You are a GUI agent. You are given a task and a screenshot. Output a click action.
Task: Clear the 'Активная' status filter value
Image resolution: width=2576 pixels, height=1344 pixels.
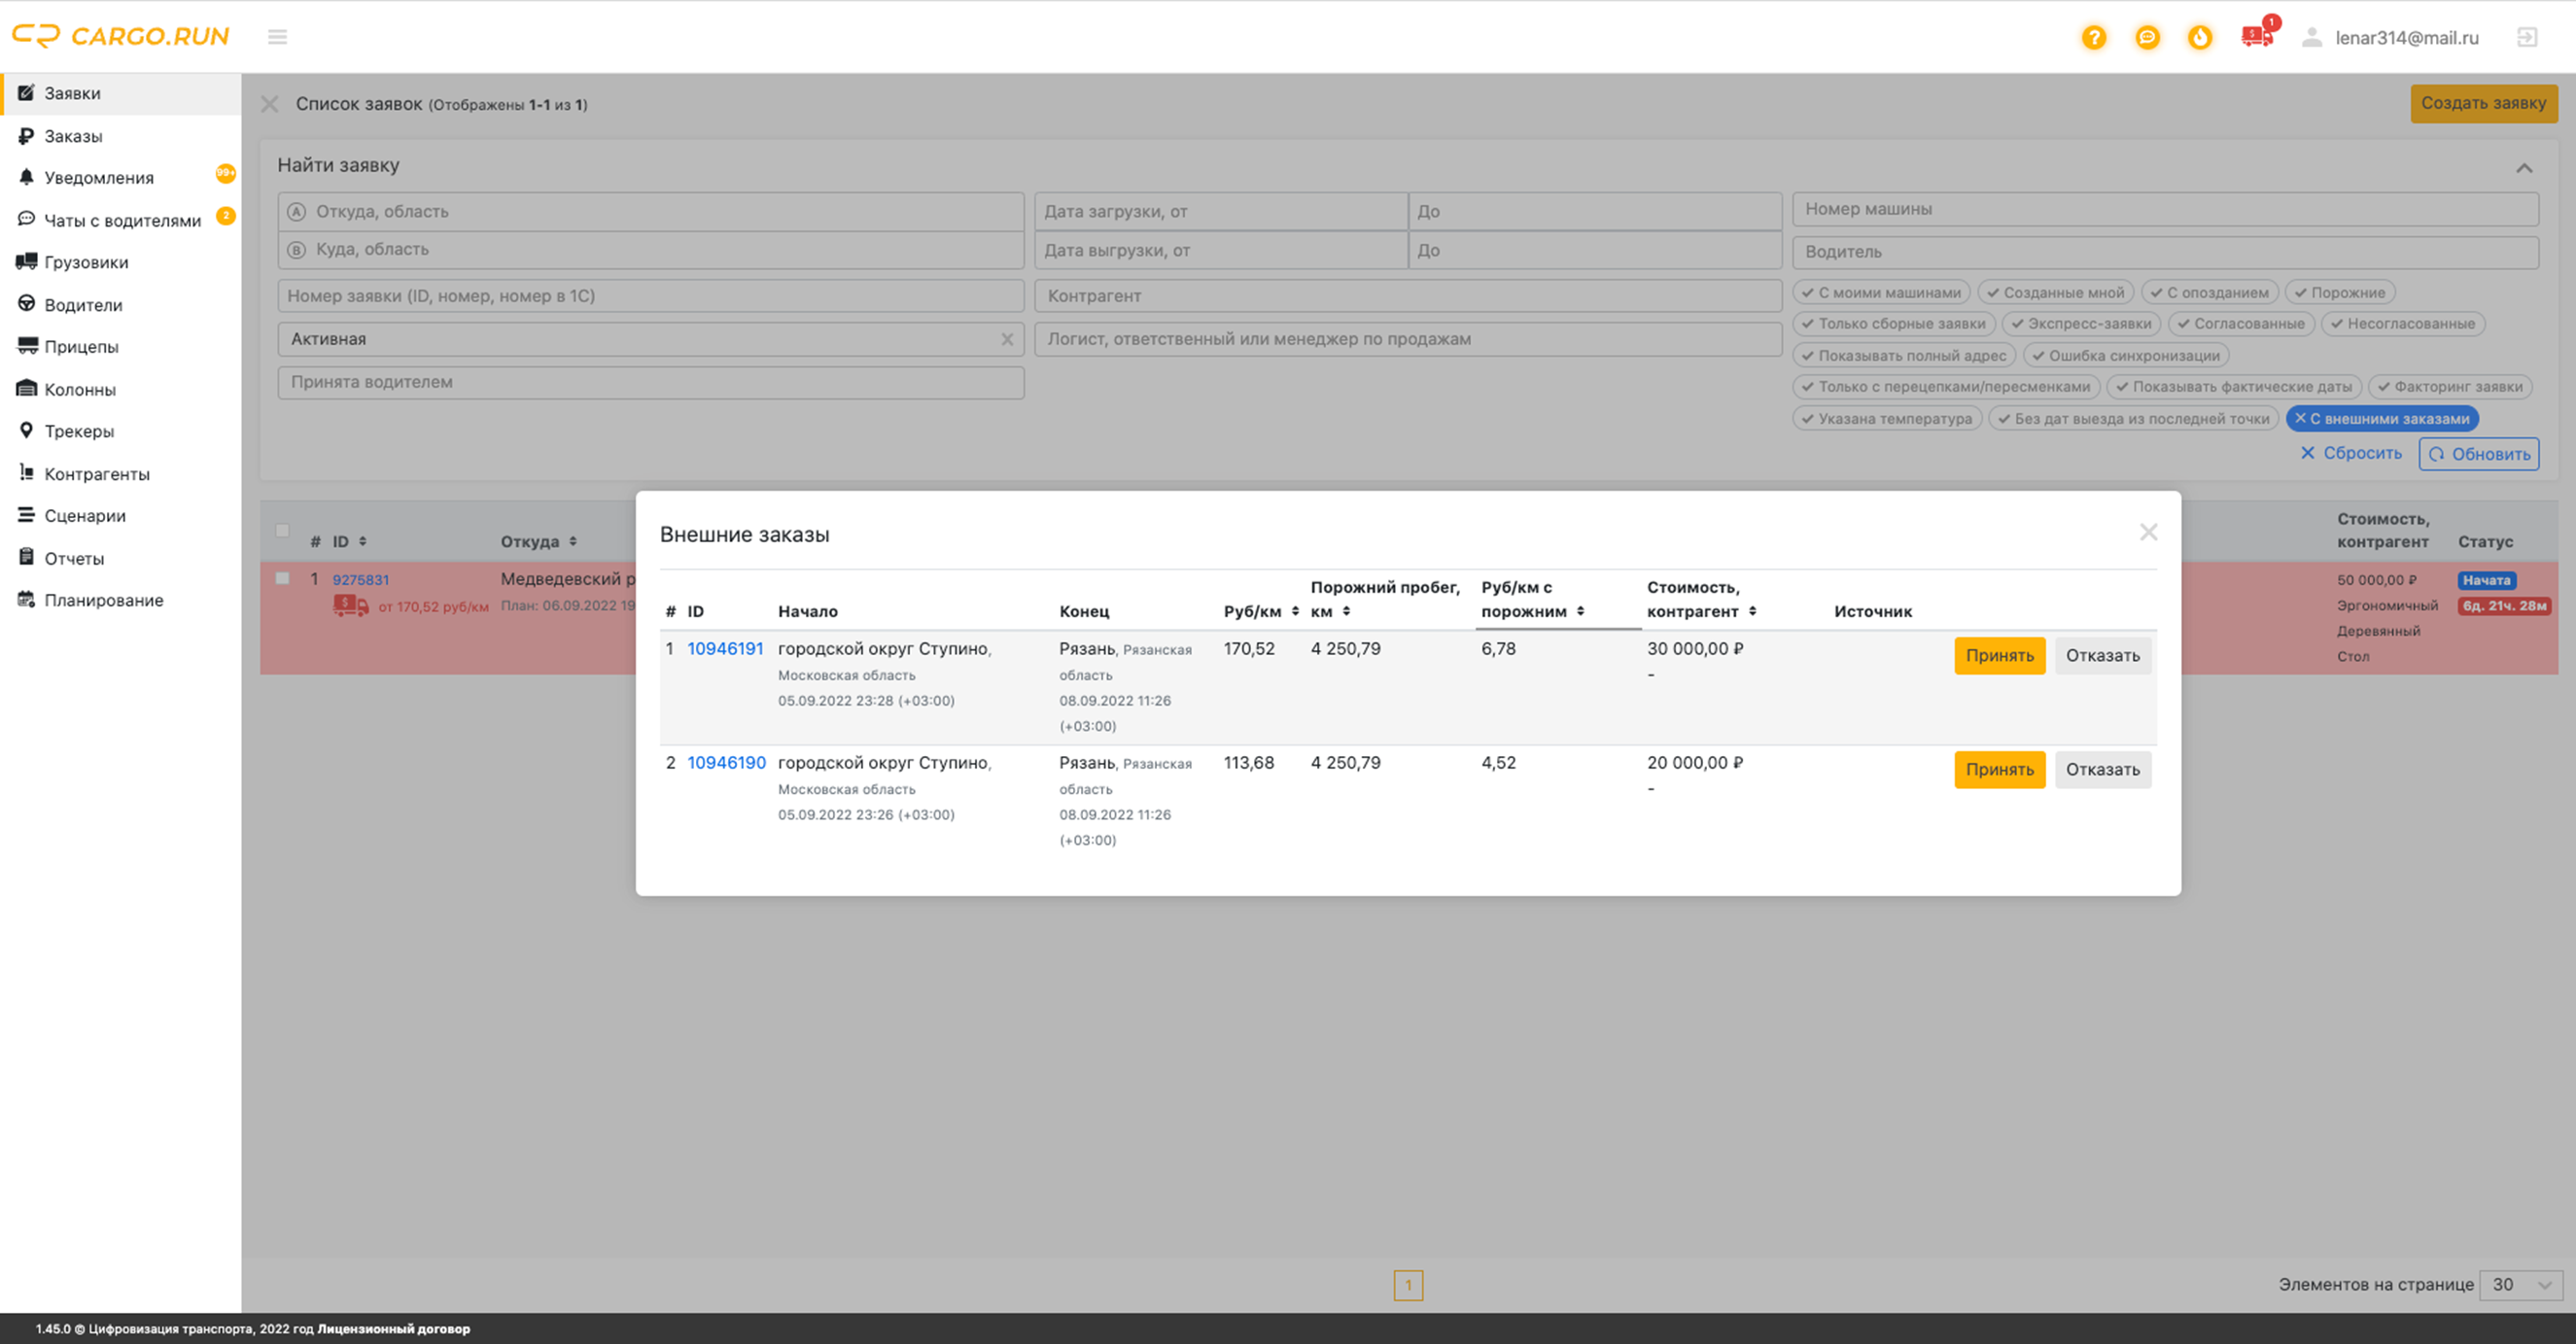(x=1007, y=339)
